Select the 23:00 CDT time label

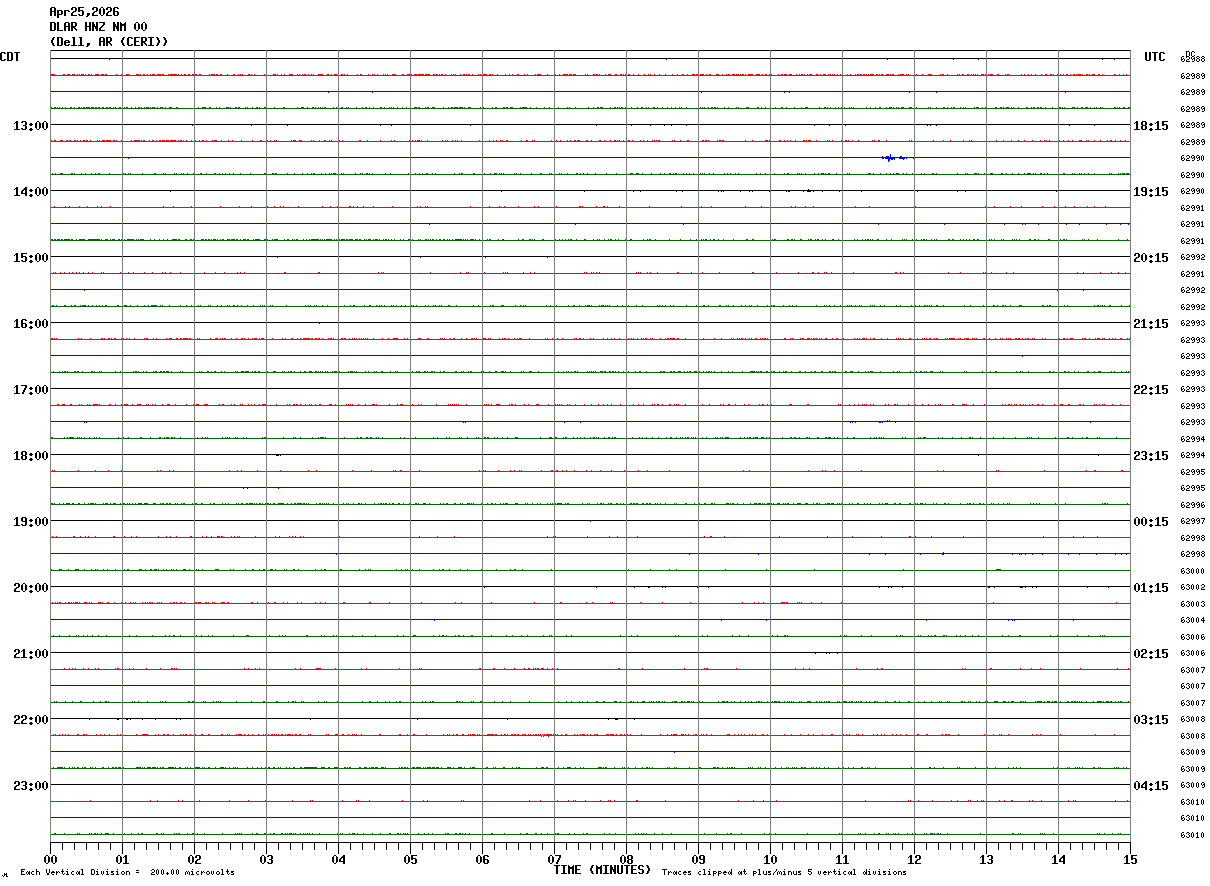click(x=31, y=785)
